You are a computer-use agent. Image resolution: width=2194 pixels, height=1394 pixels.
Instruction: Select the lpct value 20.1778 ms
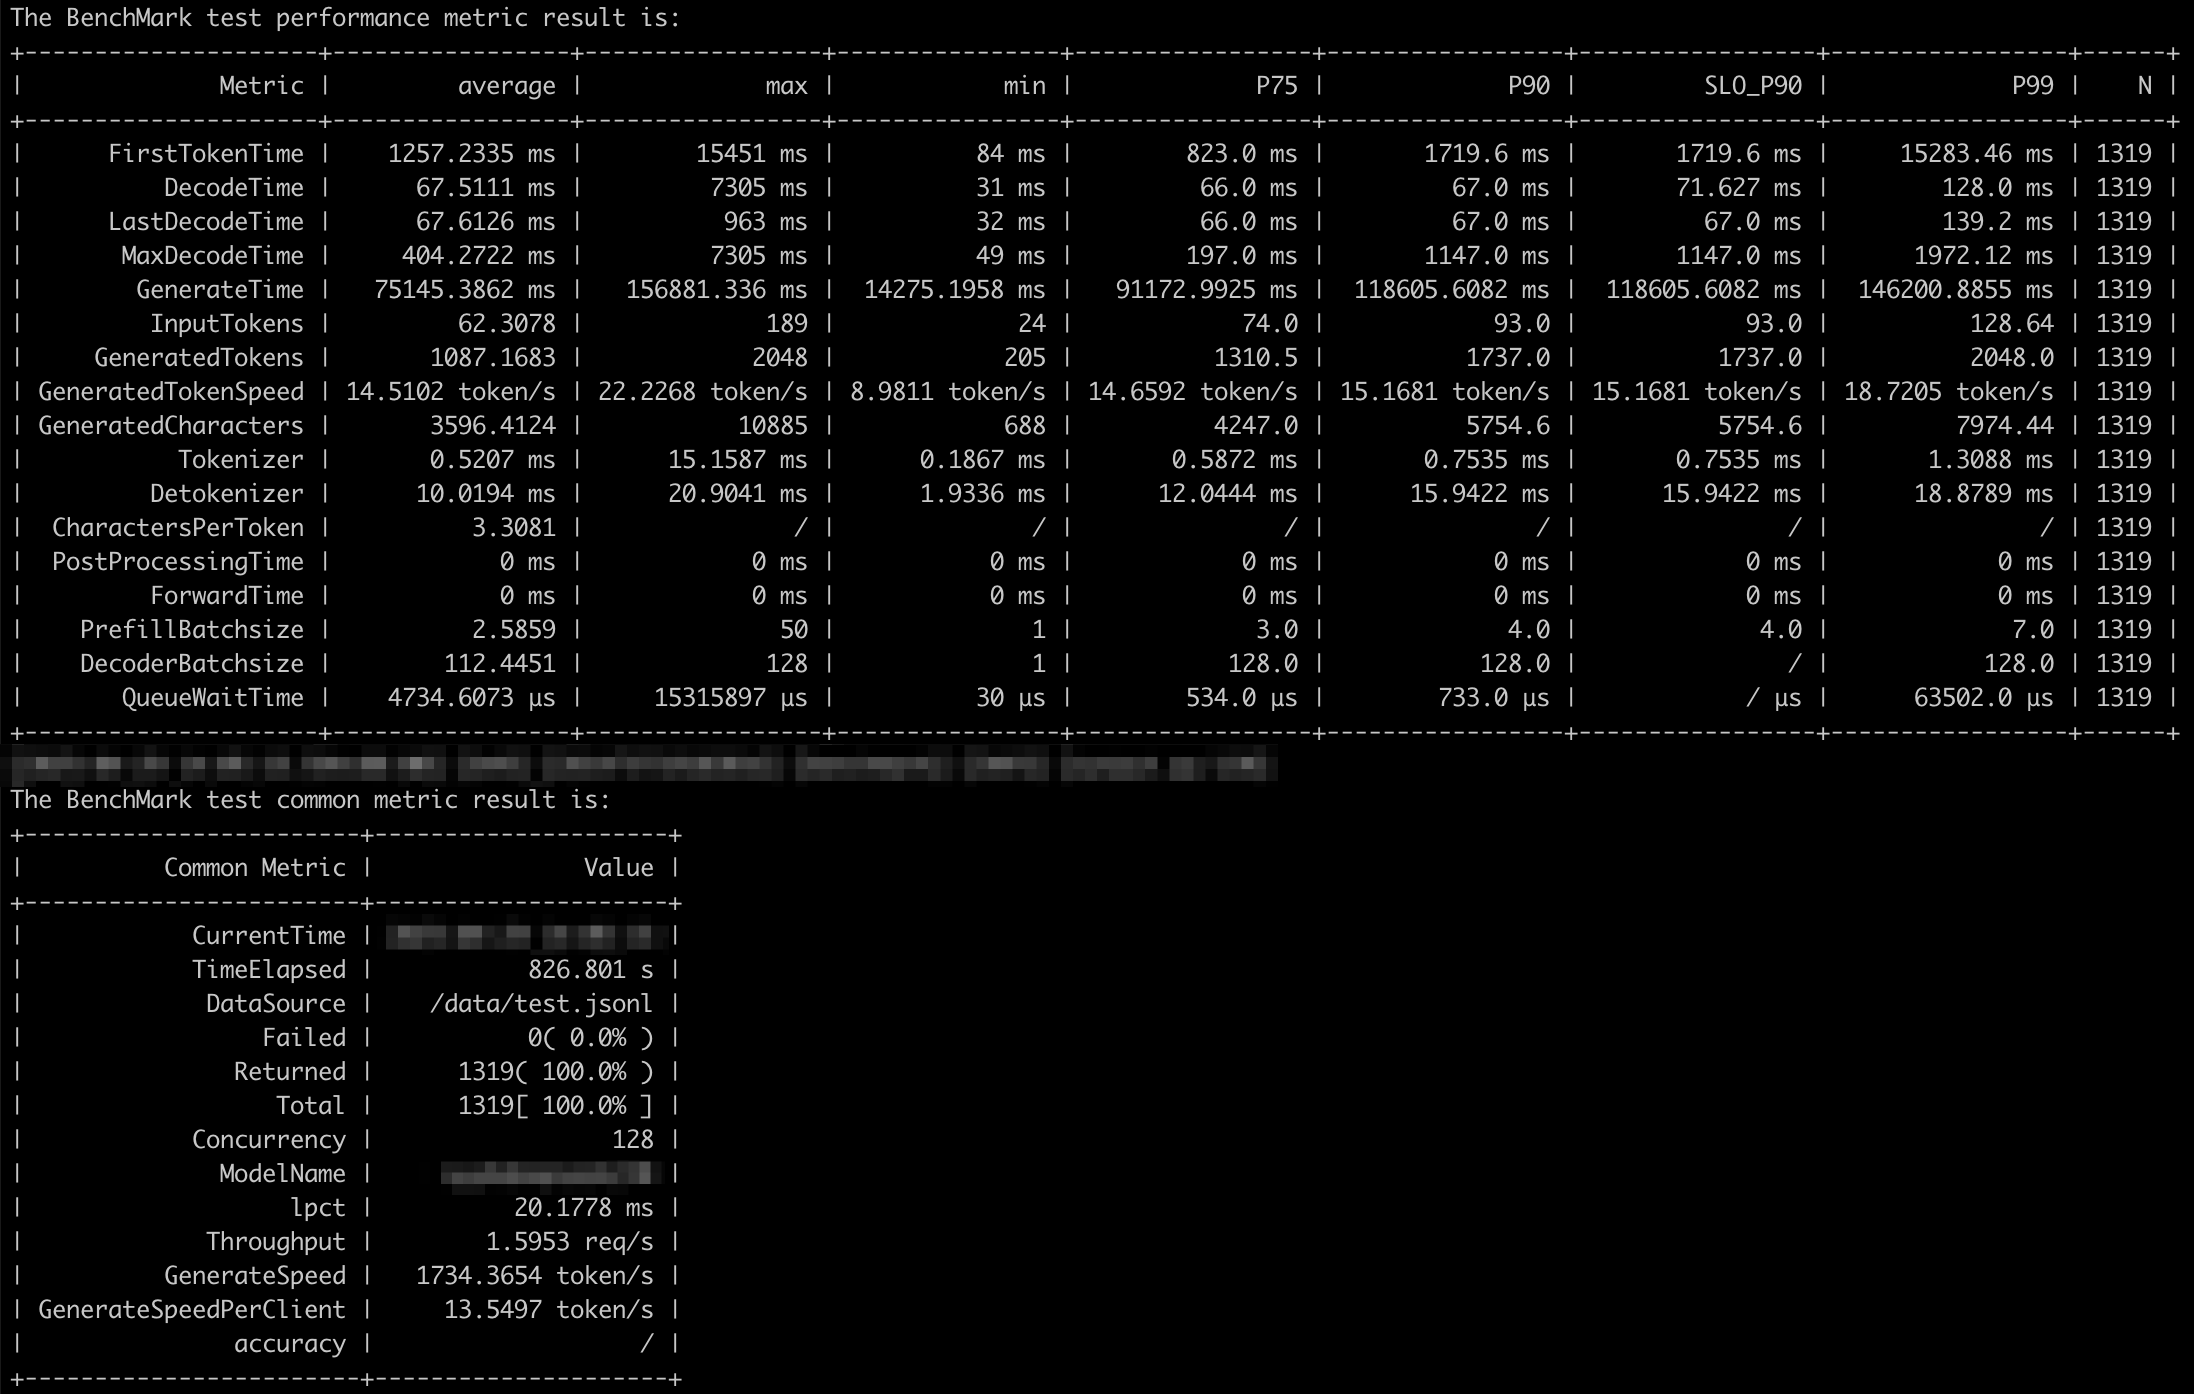(583, 1208)
